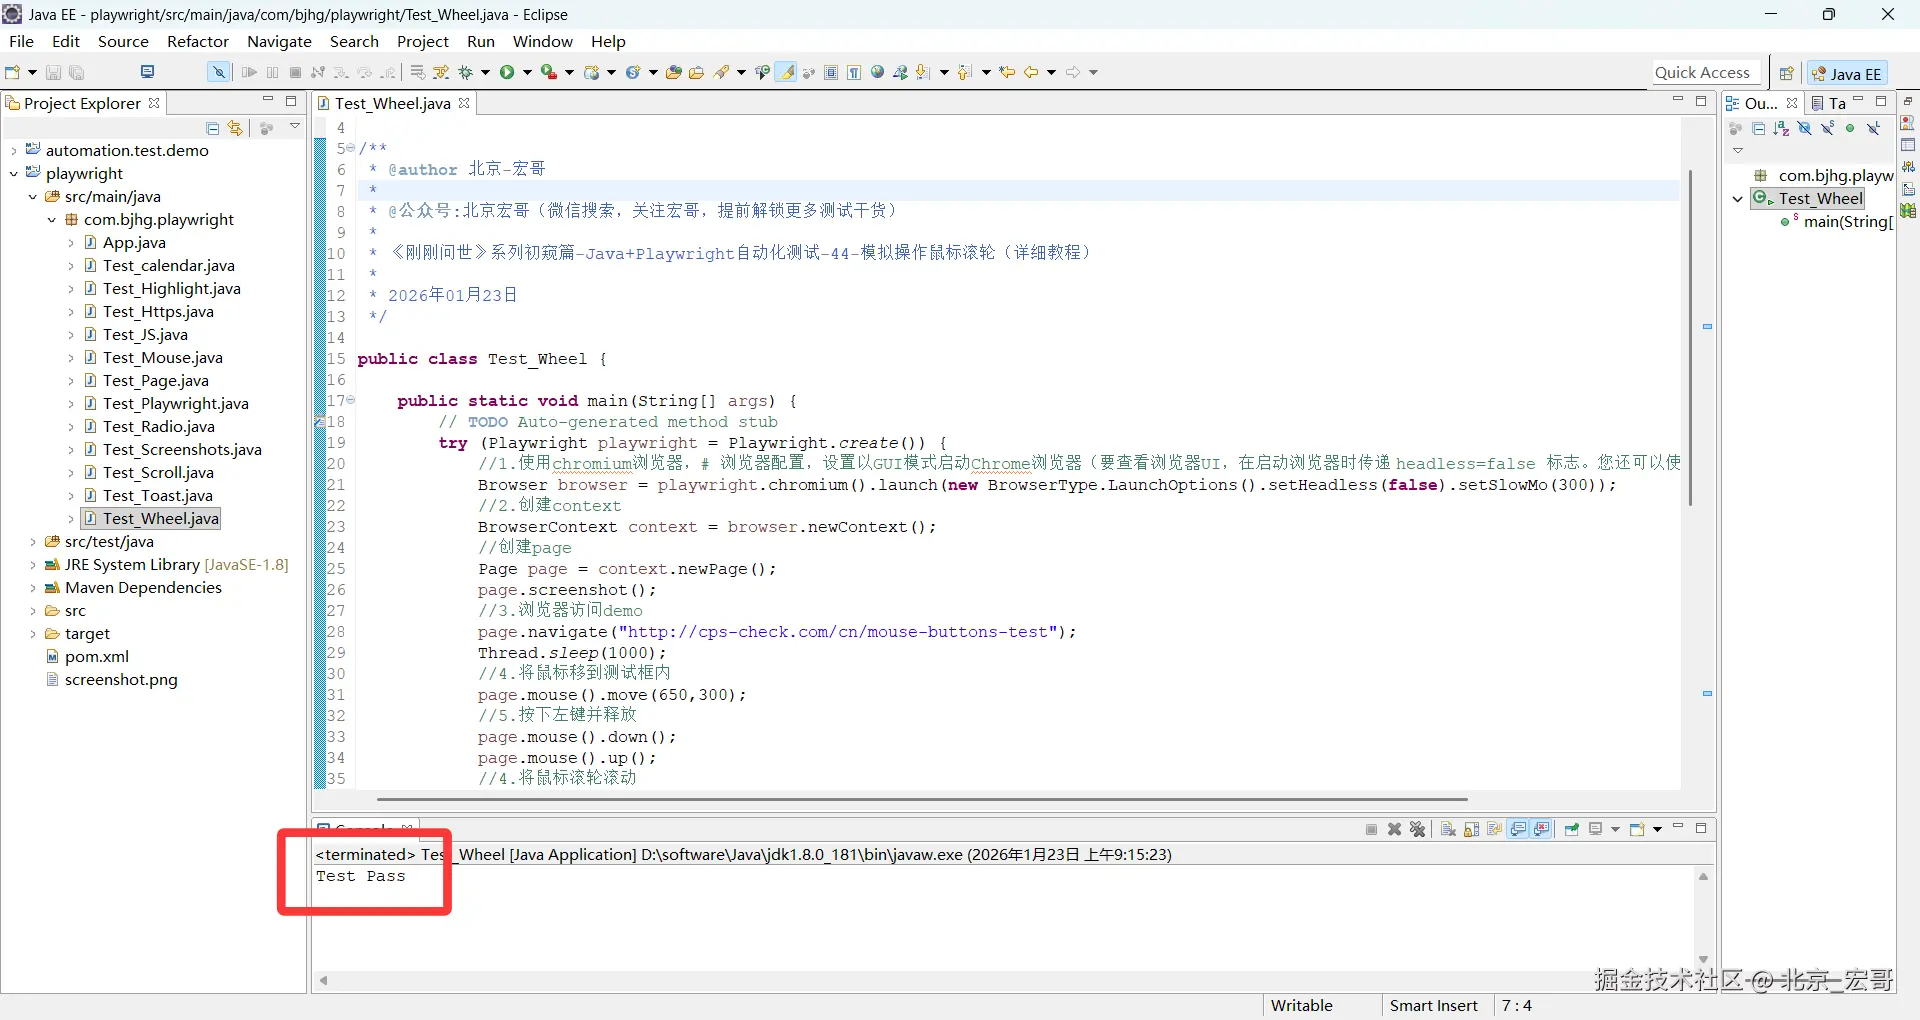This screenshot has height=1020, width=1920.
Task: Open the Window menu
Action: [x=543, y=41]
